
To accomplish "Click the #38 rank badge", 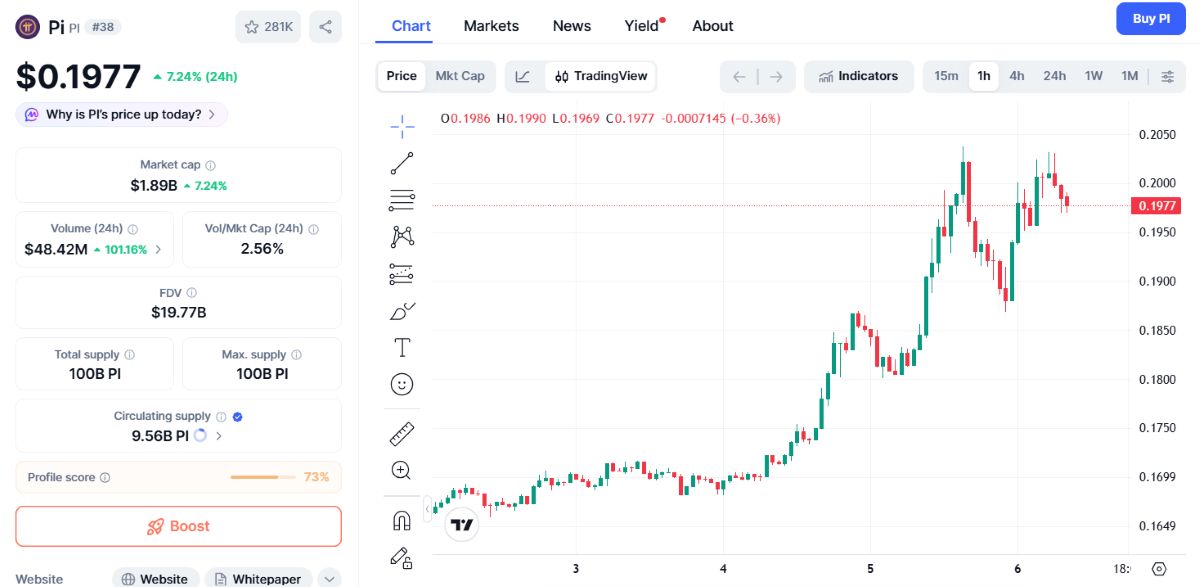I will pos(103,27).
